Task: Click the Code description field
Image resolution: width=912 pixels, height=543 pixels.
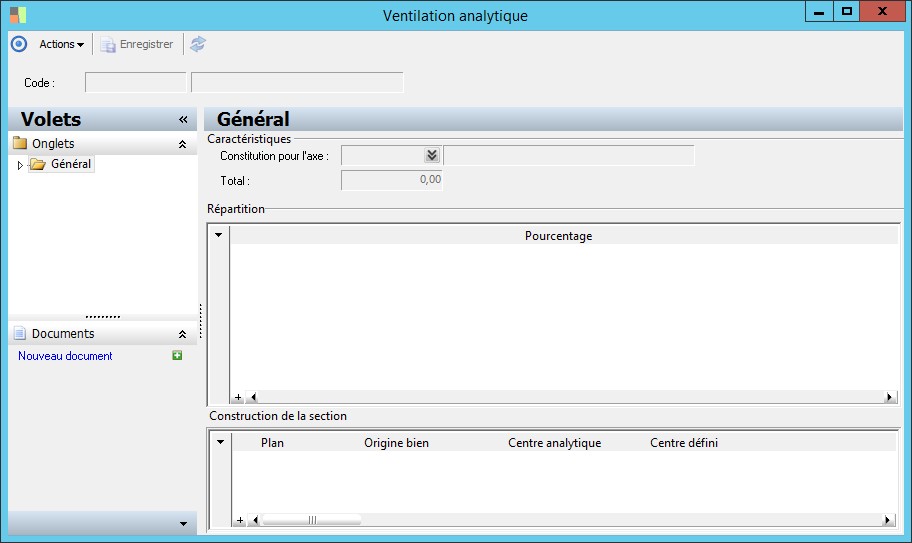Action: coord(297,83)
